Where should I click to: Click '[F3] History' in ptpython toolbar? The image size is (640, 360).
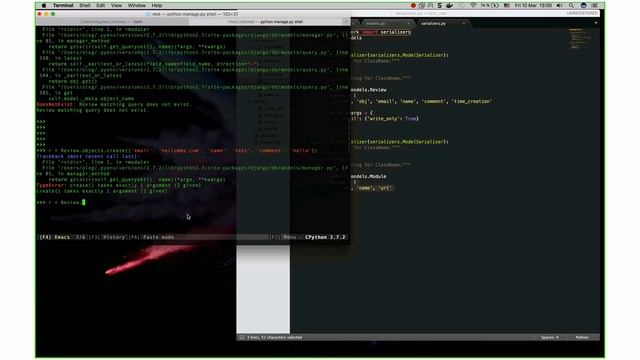tap(107, 237)
